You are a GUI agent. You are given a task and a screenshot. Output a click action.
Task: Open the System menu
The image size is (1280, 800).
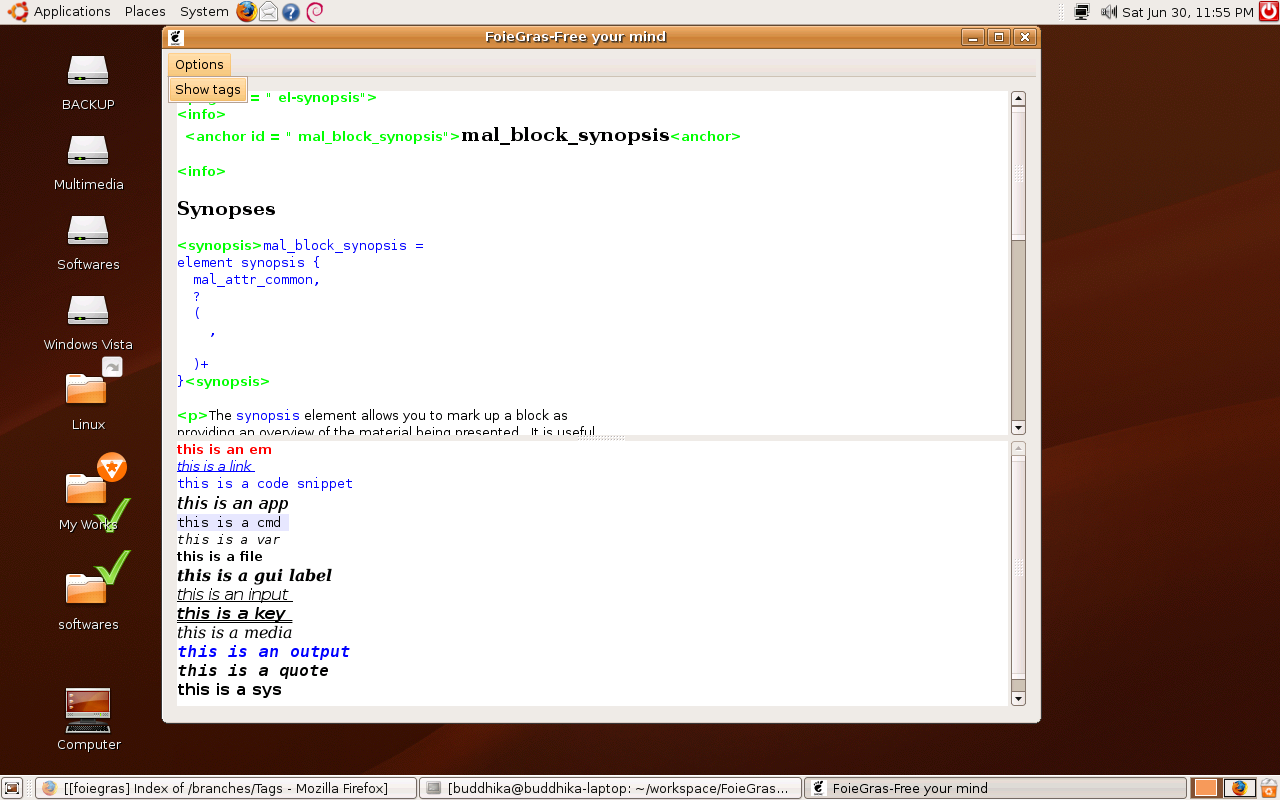(204, 11)
